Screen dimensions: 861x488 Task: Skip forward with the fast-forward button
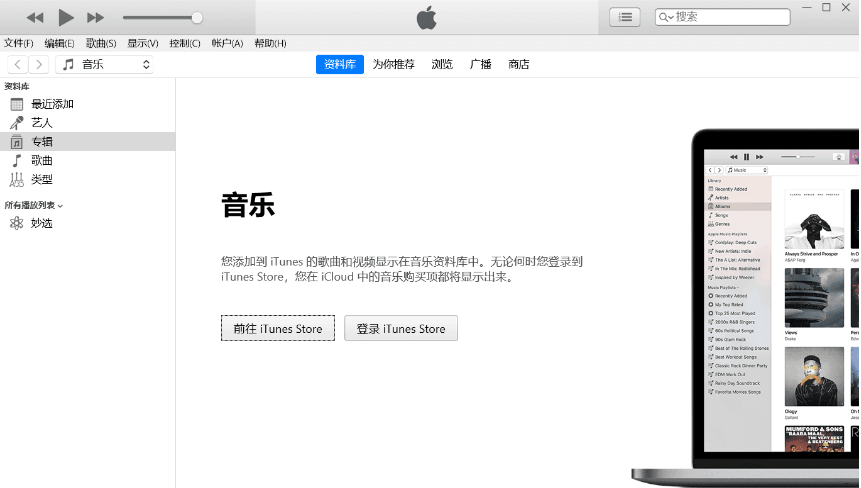[96, 18]
